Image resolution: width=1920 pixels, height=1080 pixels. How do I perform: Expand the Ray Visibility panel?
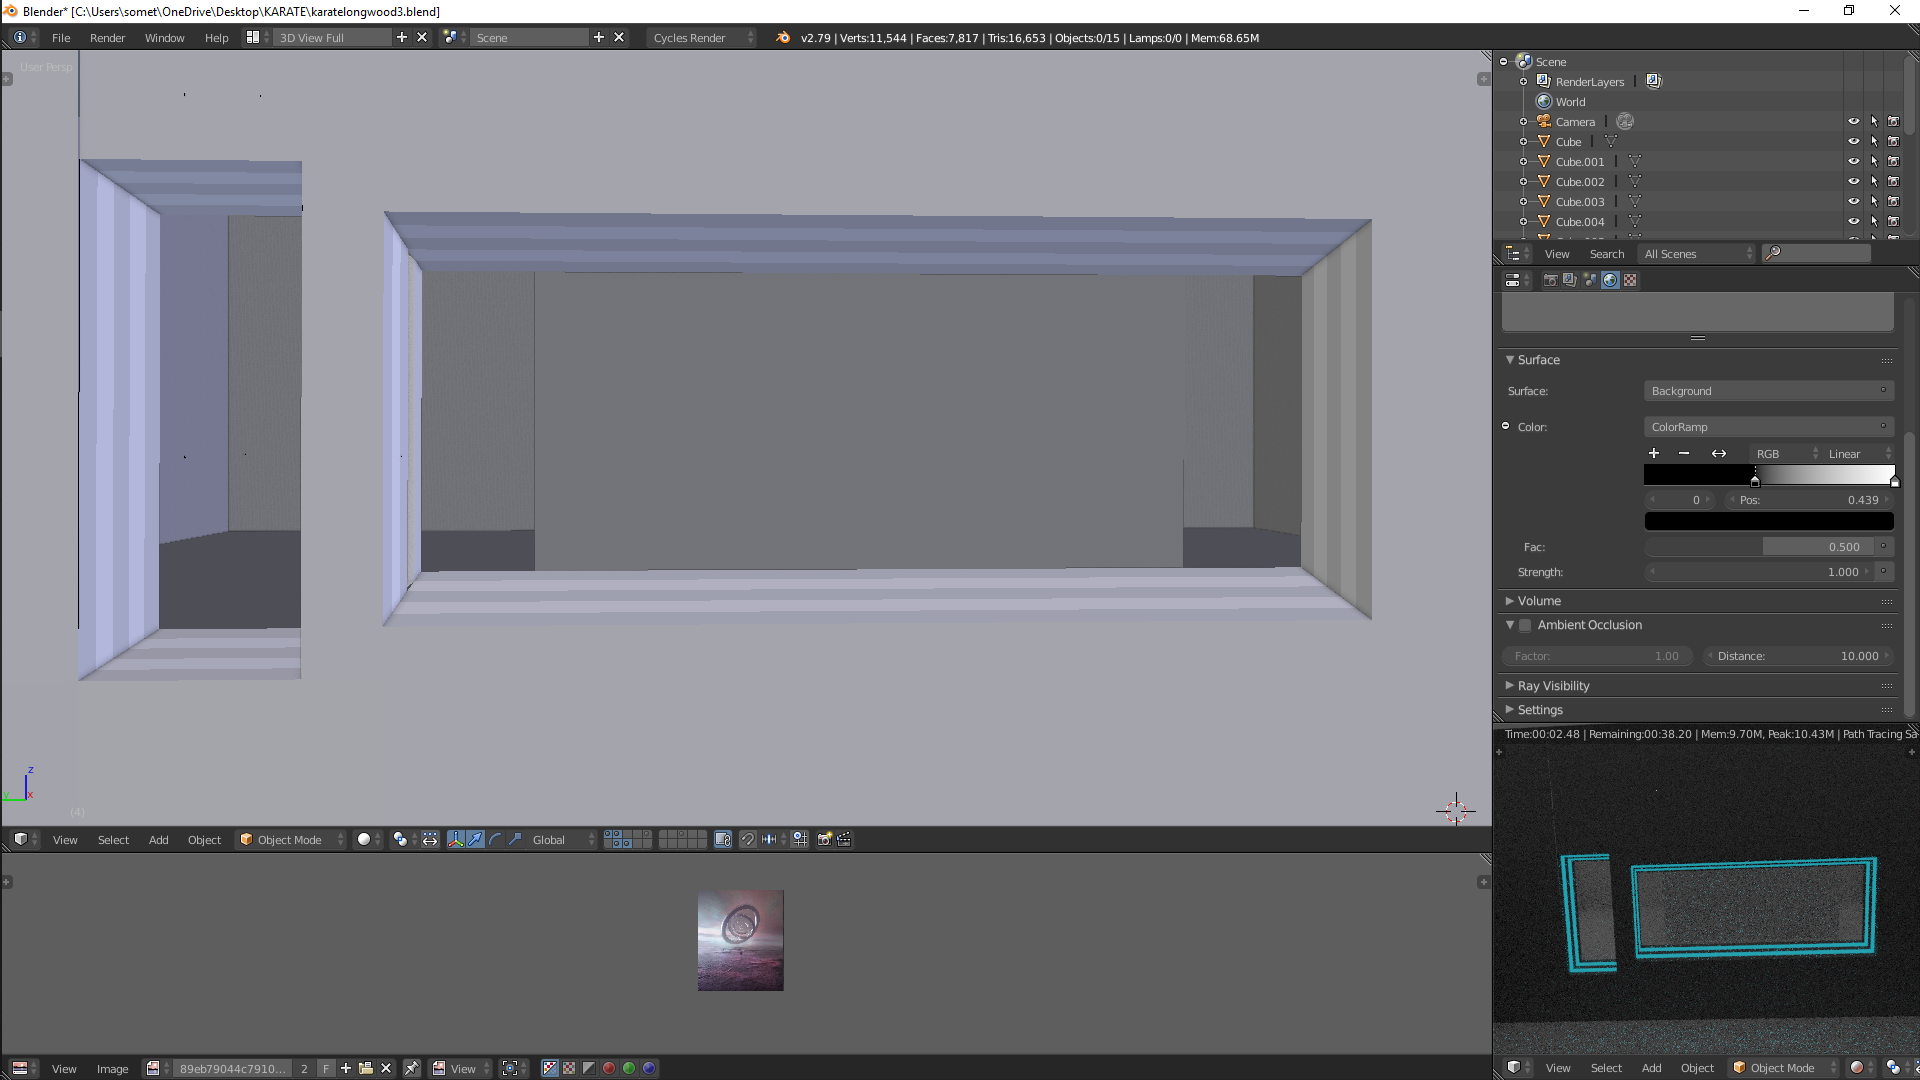1553,686
